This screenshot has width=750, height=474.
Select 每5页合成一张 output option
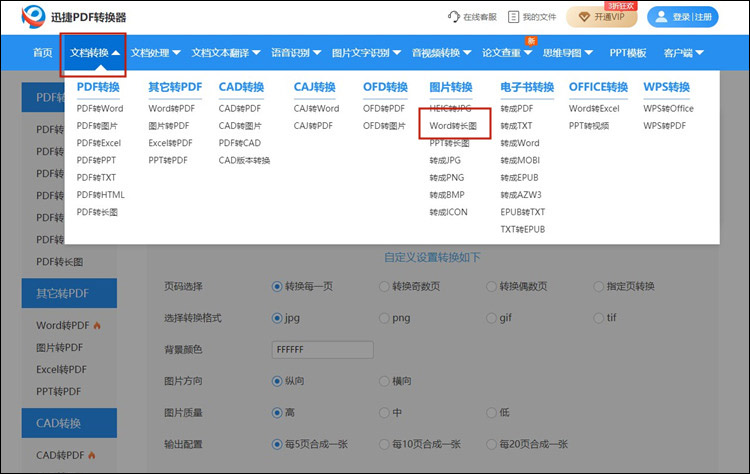point(277,444)
